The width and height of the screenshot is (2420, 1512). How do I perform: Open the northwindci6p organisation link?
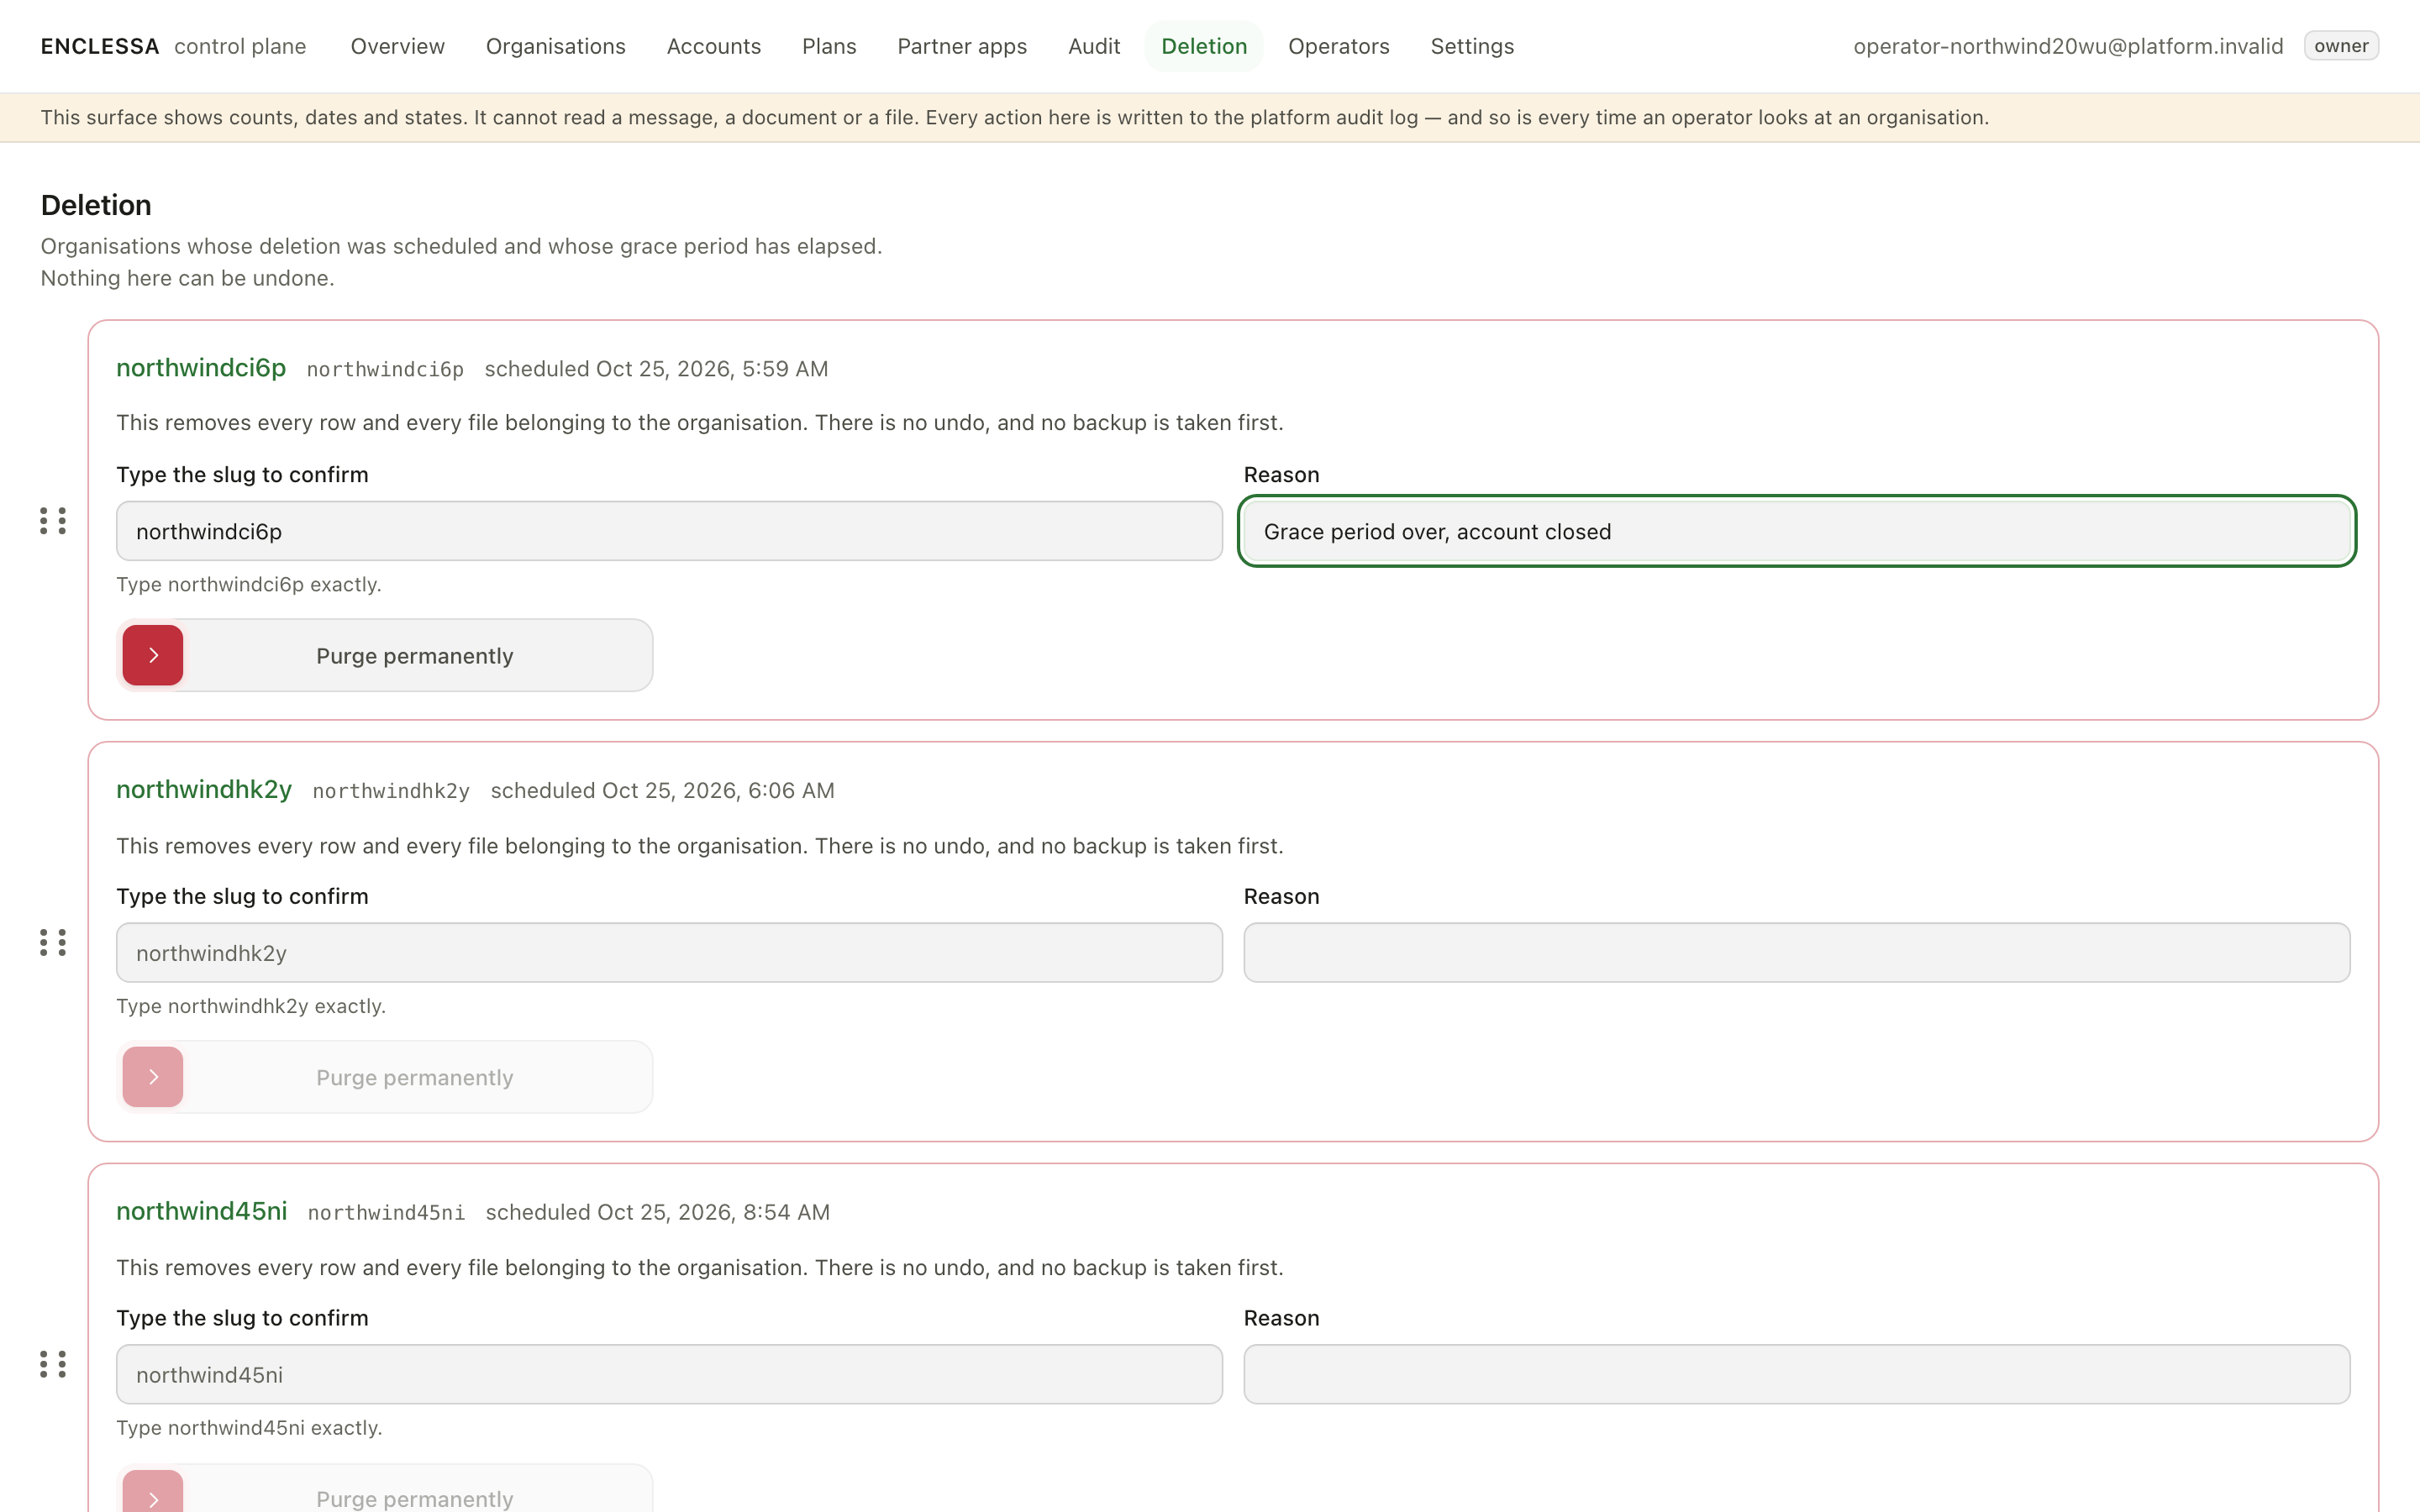201,368
